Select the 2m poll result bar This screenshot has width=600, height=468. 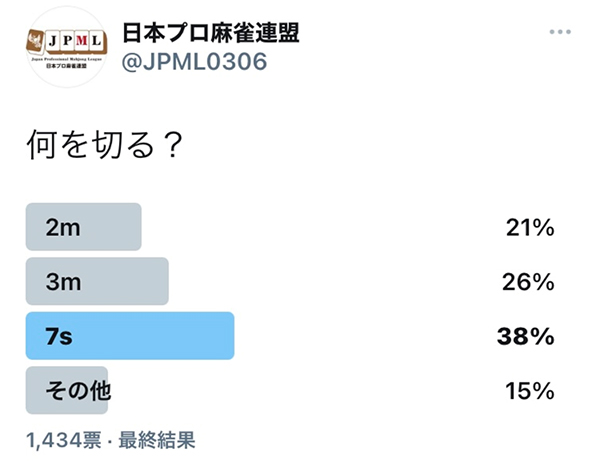(83, 227)
